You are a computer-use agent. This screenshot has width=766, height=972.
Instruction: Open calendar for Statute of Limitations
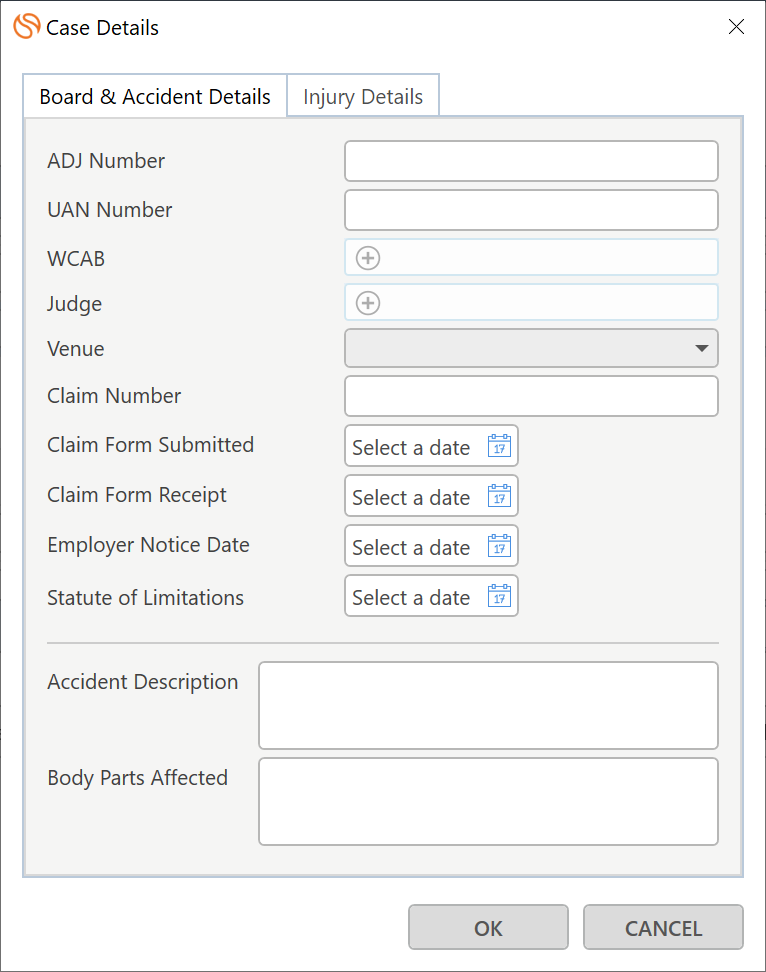(x=499, y=596)
